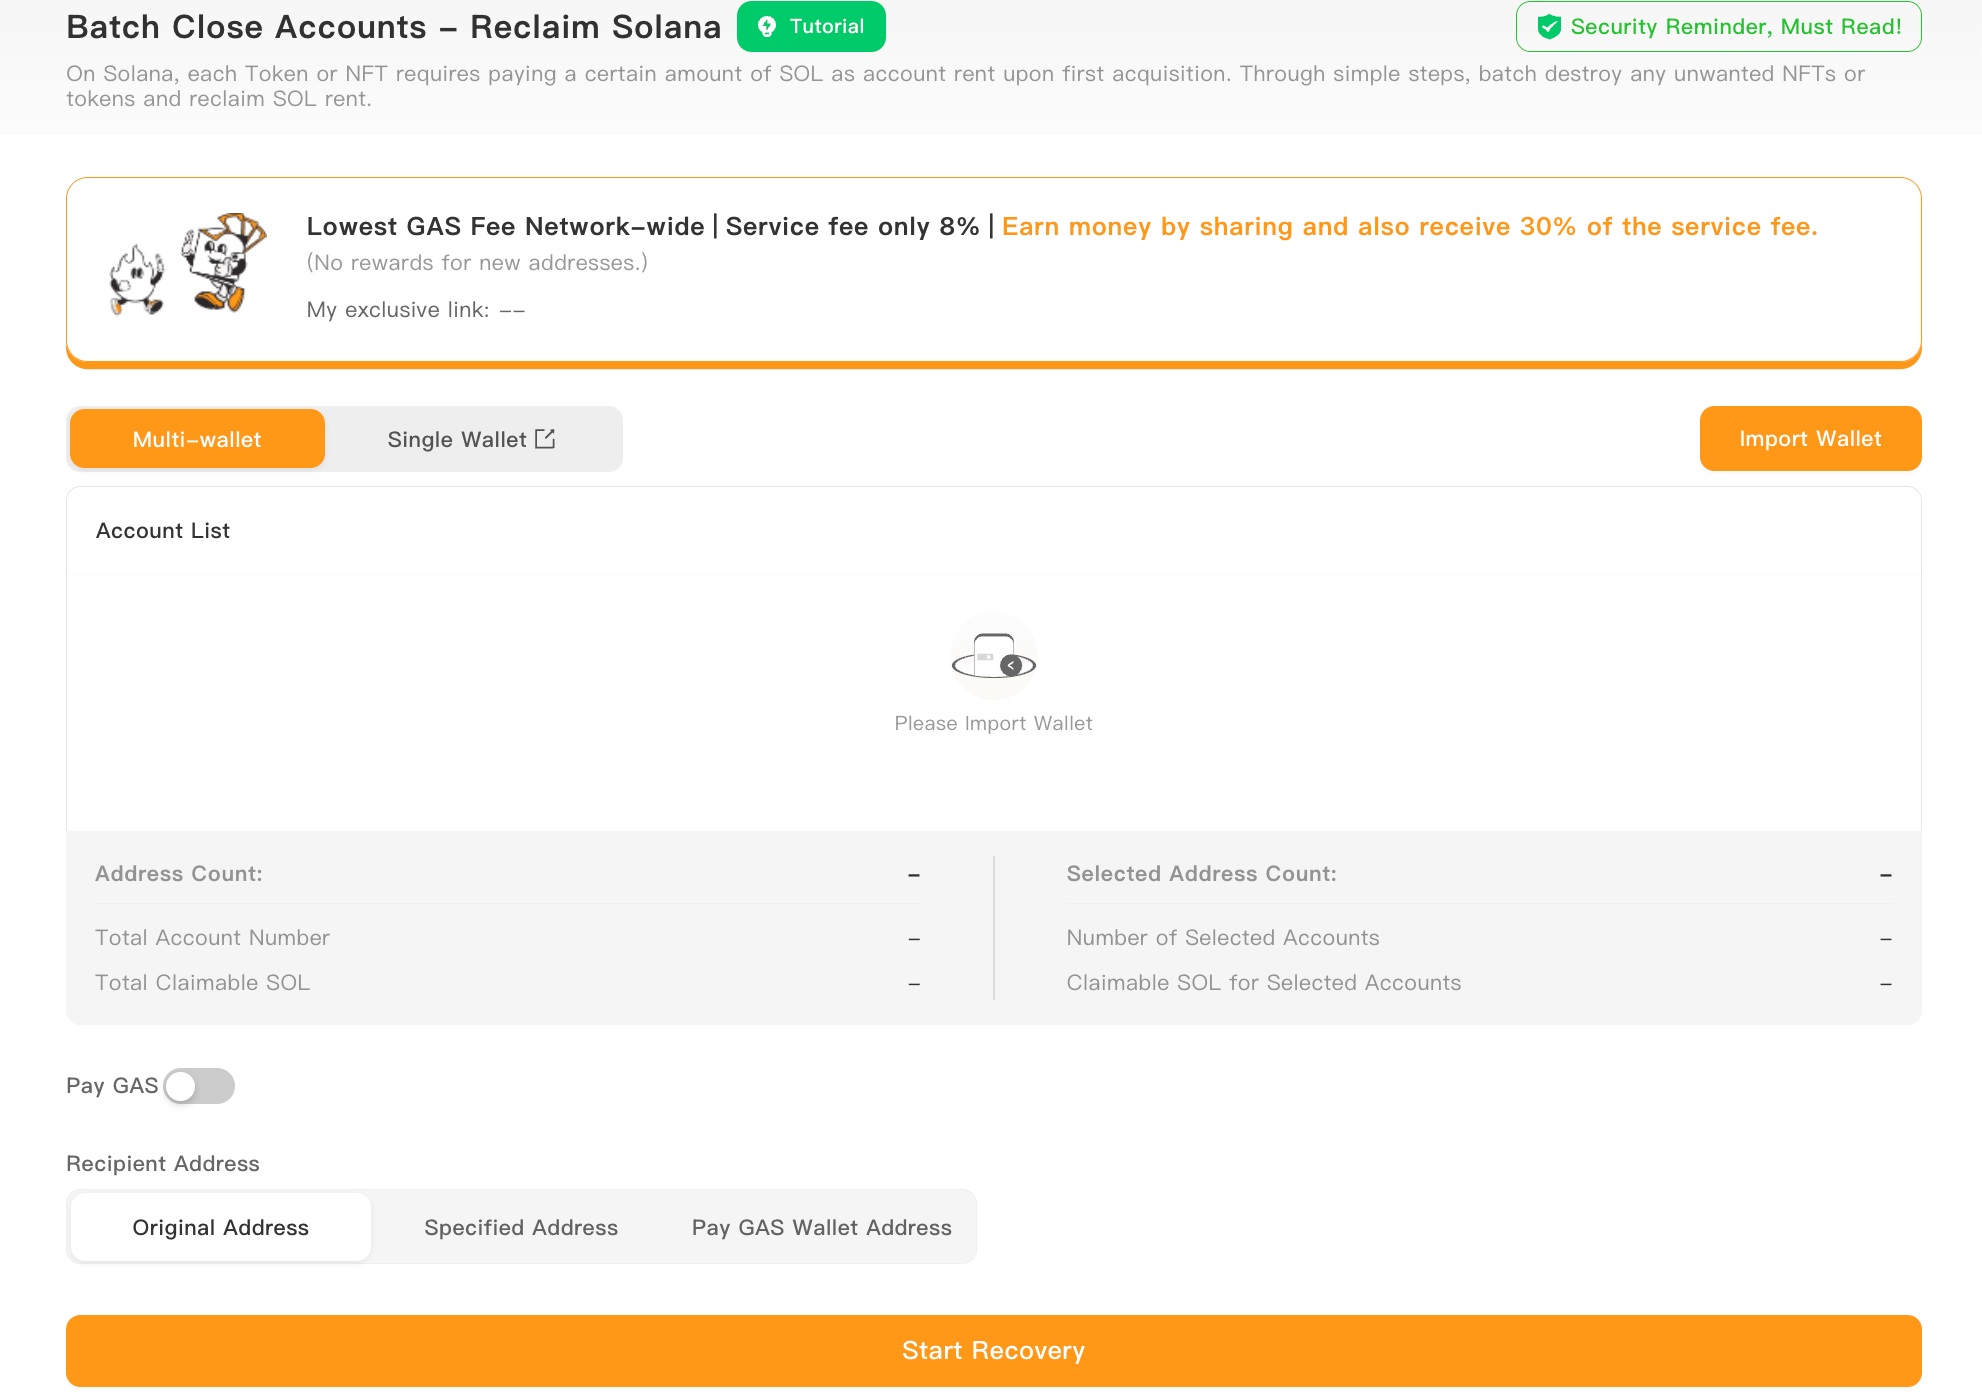
Task: Click Number of Selected Accounts label
Action: click(1223, 938)
